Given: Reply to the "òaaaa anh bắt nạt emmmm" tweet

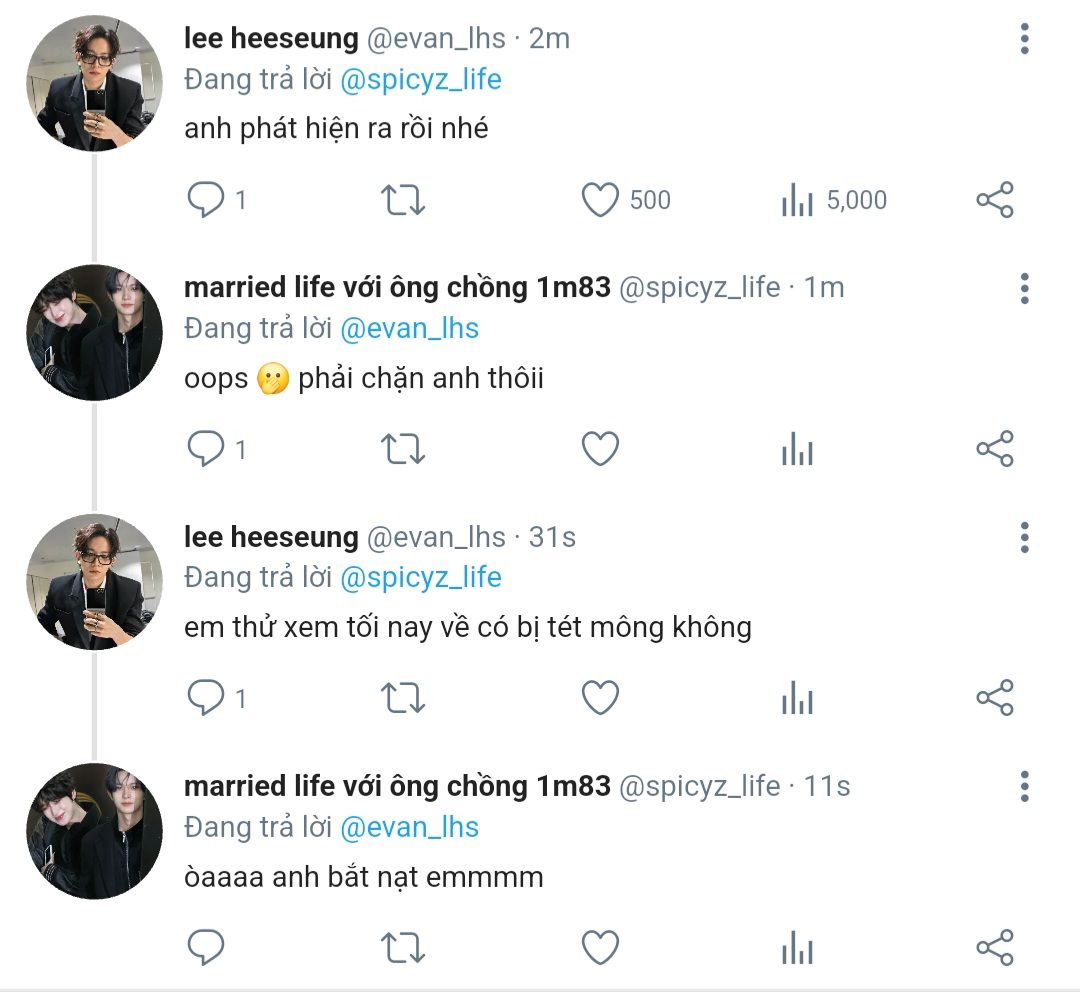Looking at the screenshot, I should click(x=206, y=947).
